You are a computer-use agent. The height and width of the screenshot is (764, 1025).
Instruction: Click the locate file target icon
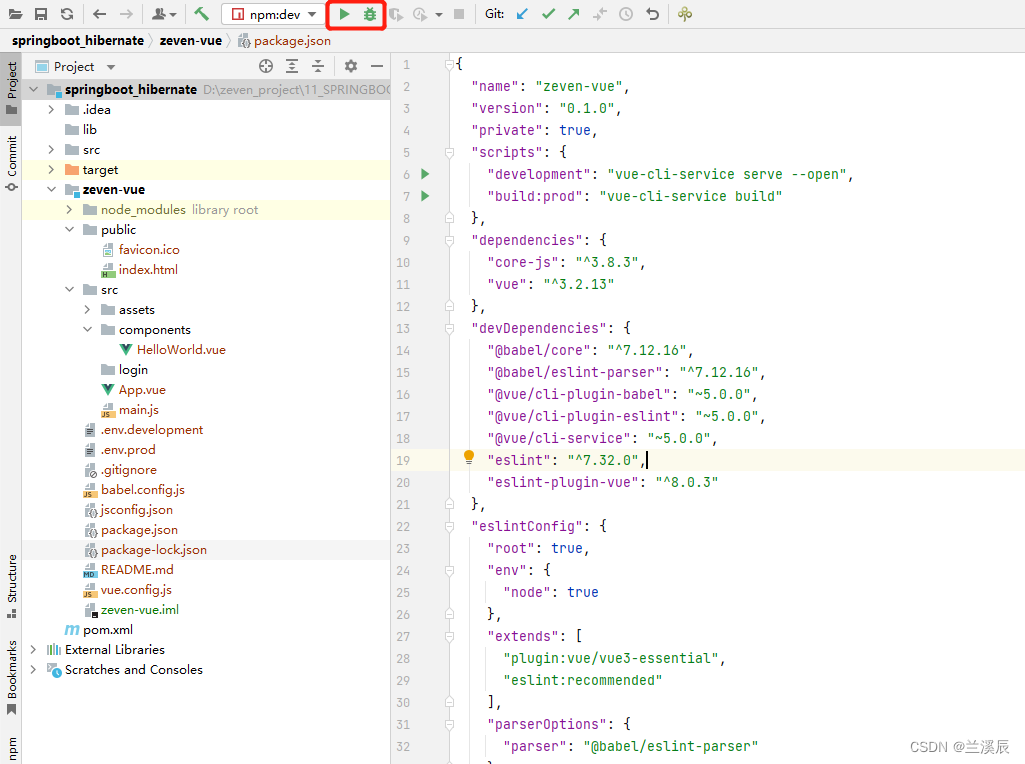point(265,66)
